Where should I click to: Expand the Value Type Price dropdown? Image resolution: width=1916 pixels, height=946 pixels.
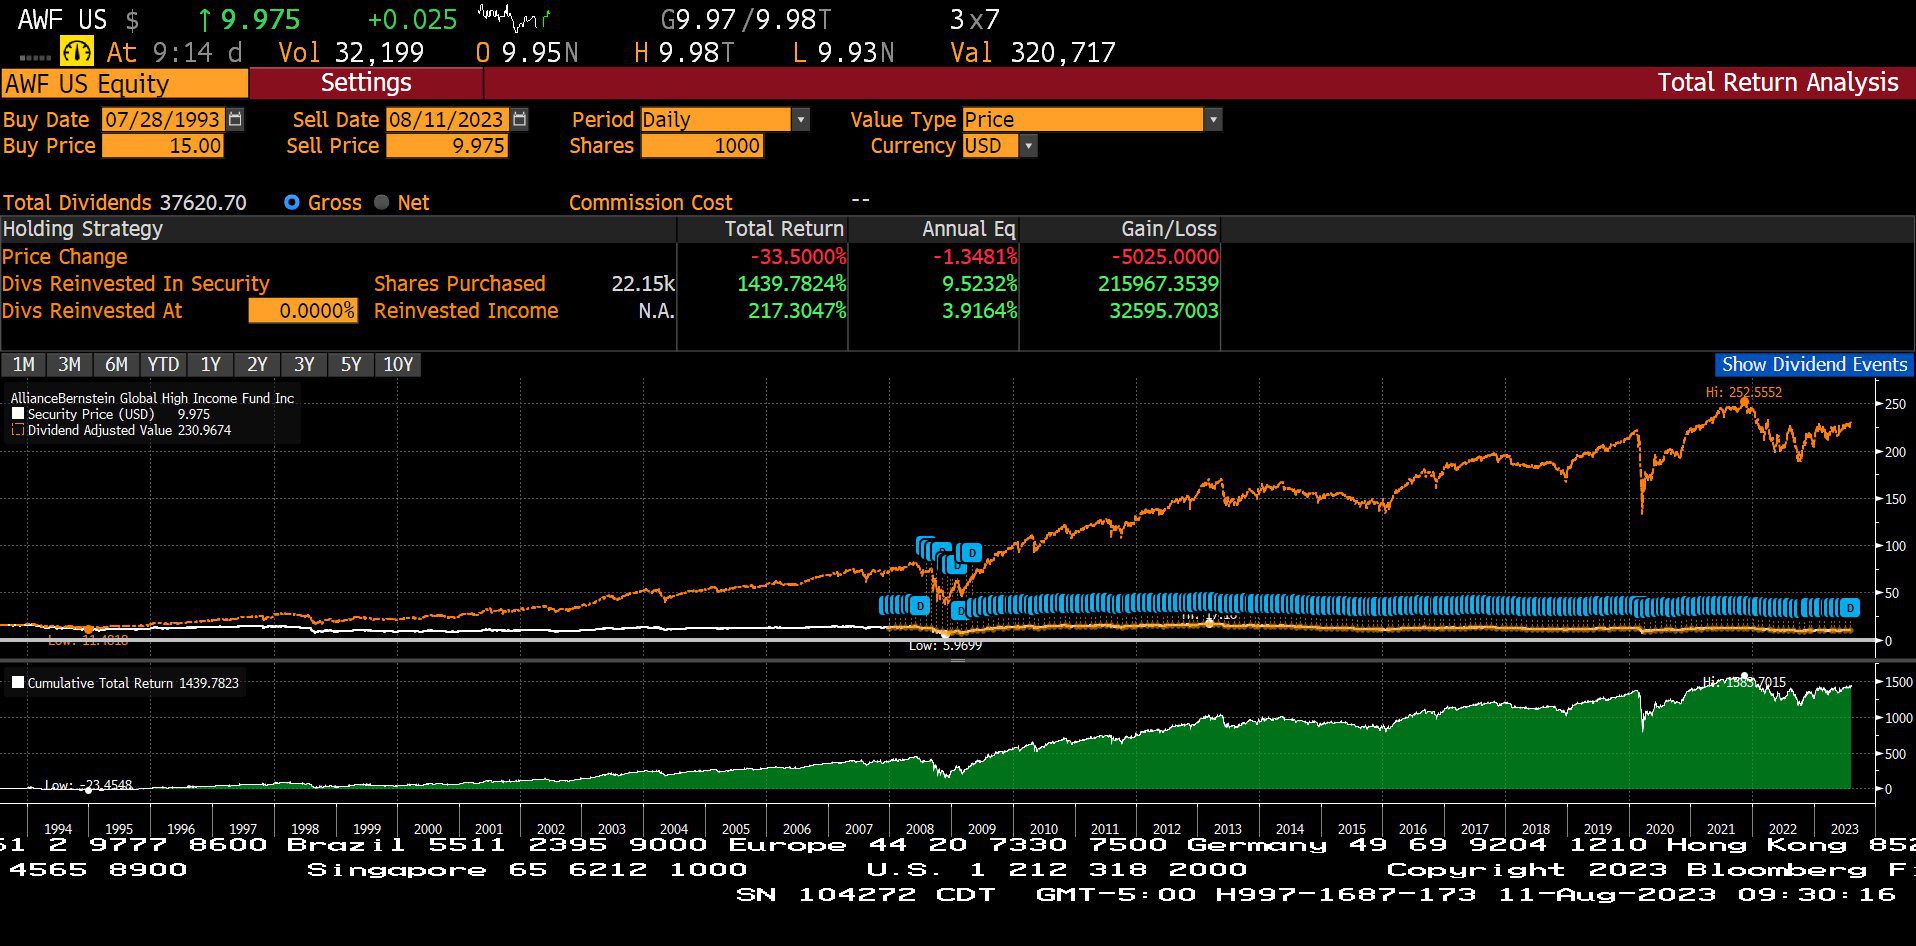(x=1213, y=120)
